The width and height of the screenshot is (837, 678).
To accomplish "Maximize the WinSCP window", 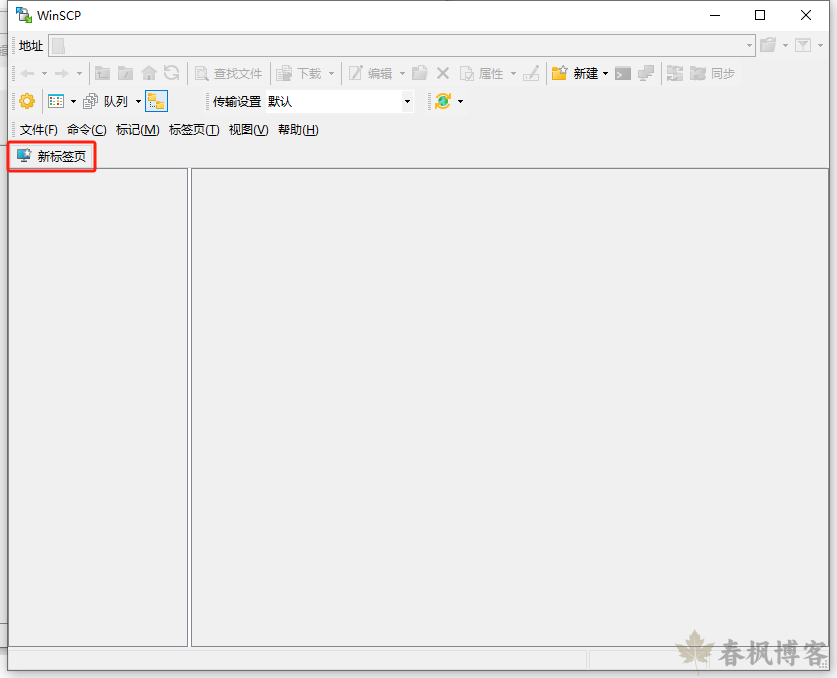I will [x=760, y=15].
